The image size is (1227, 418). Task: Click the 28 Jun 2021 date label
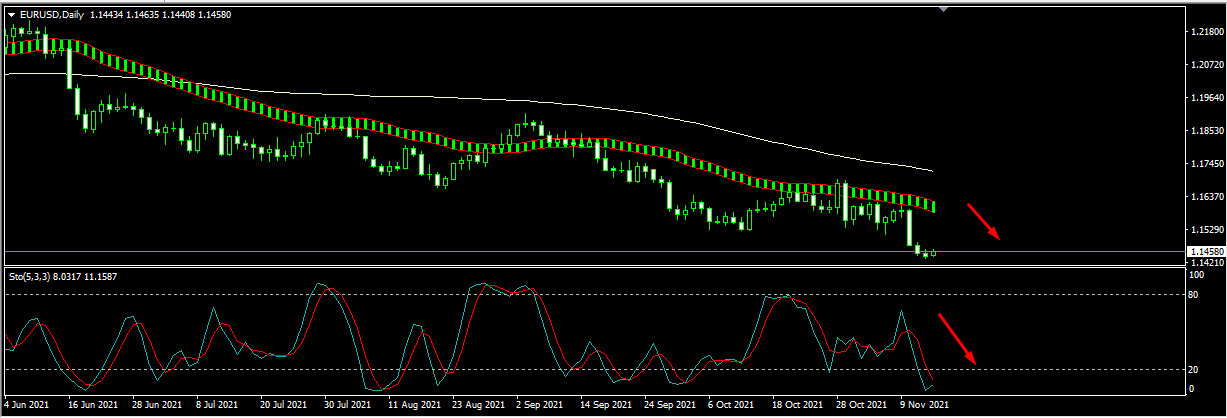coord(155,406)
